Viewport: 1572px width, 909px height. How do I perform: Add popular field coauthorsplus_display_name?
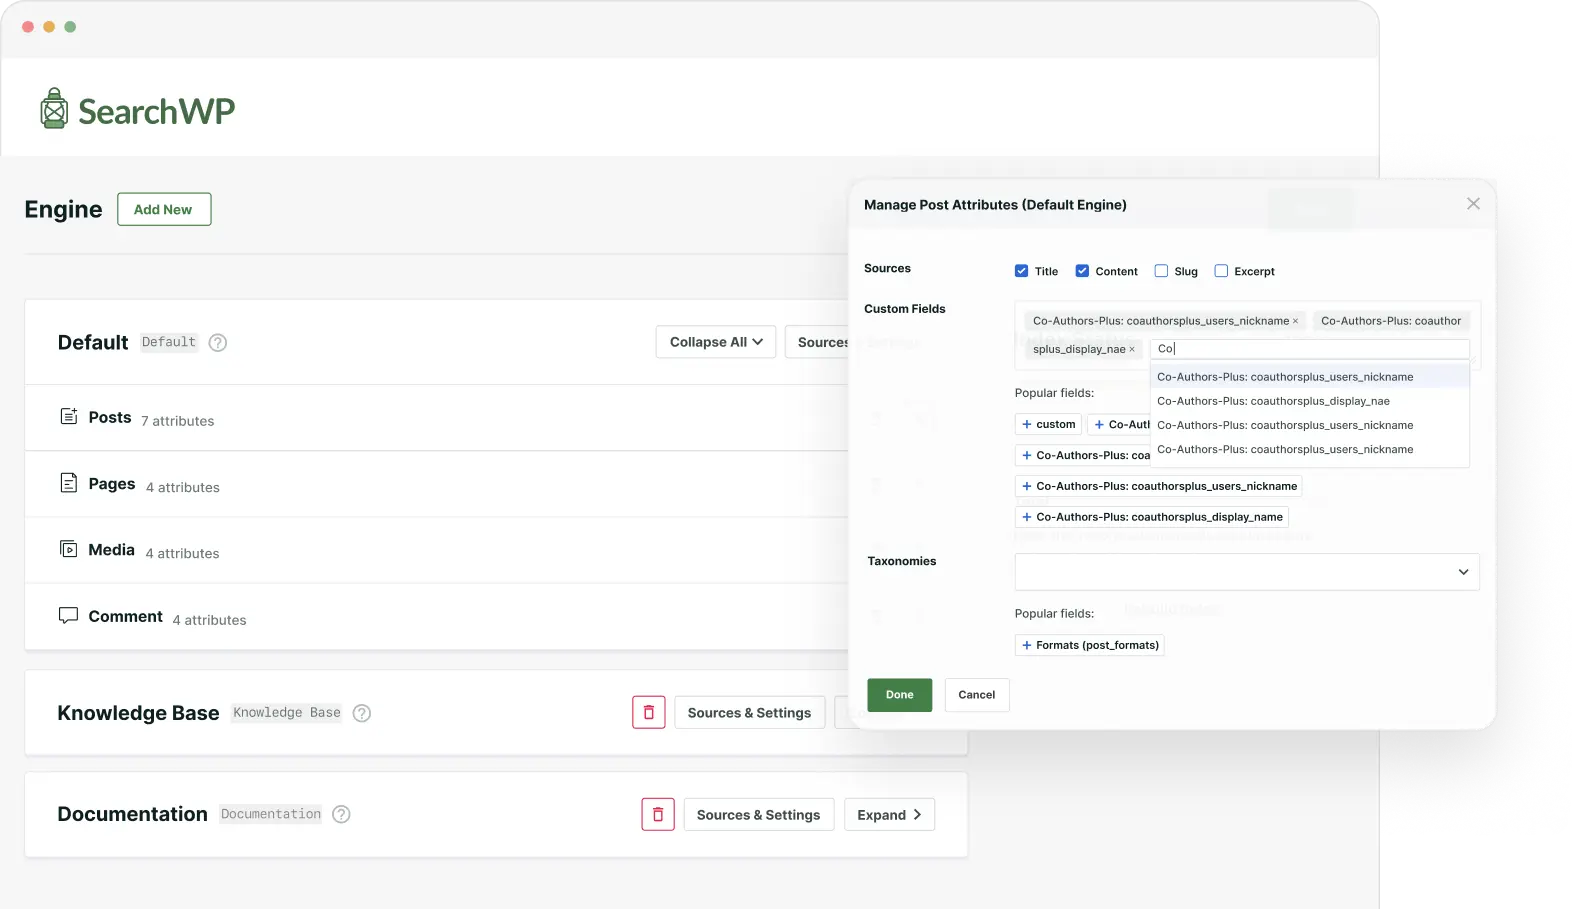tap(1151, 517)
